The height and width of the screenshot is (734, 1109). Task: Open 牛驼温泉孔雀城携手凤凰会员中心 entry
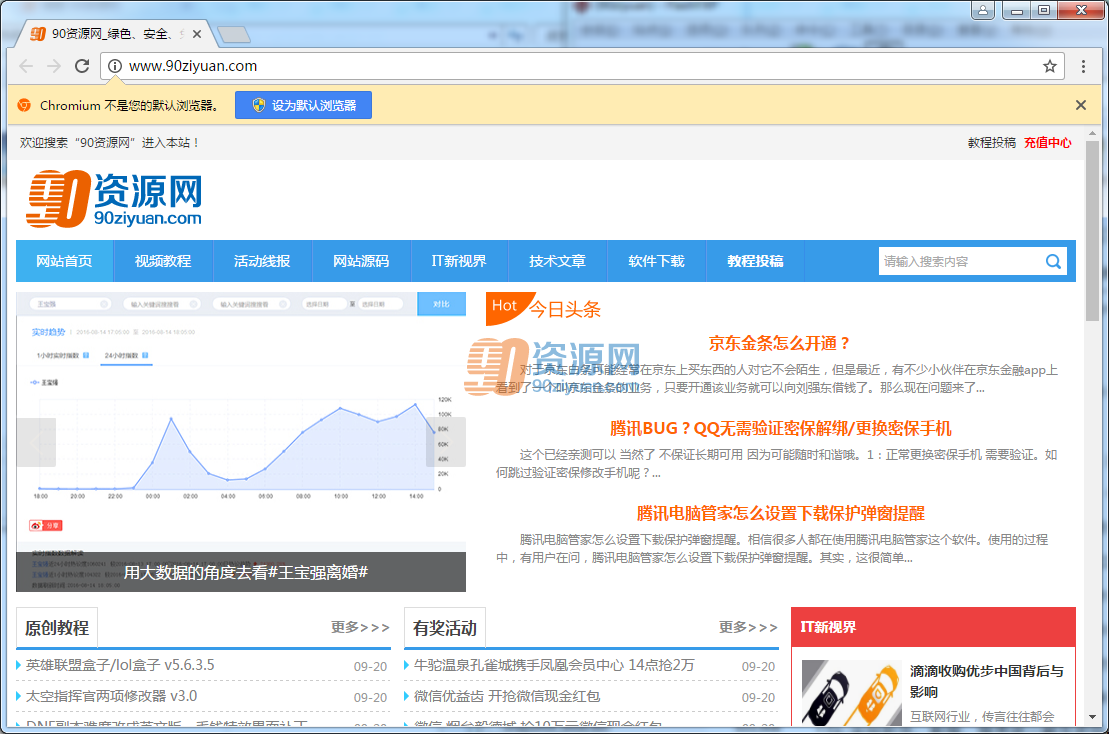point(554,665)
